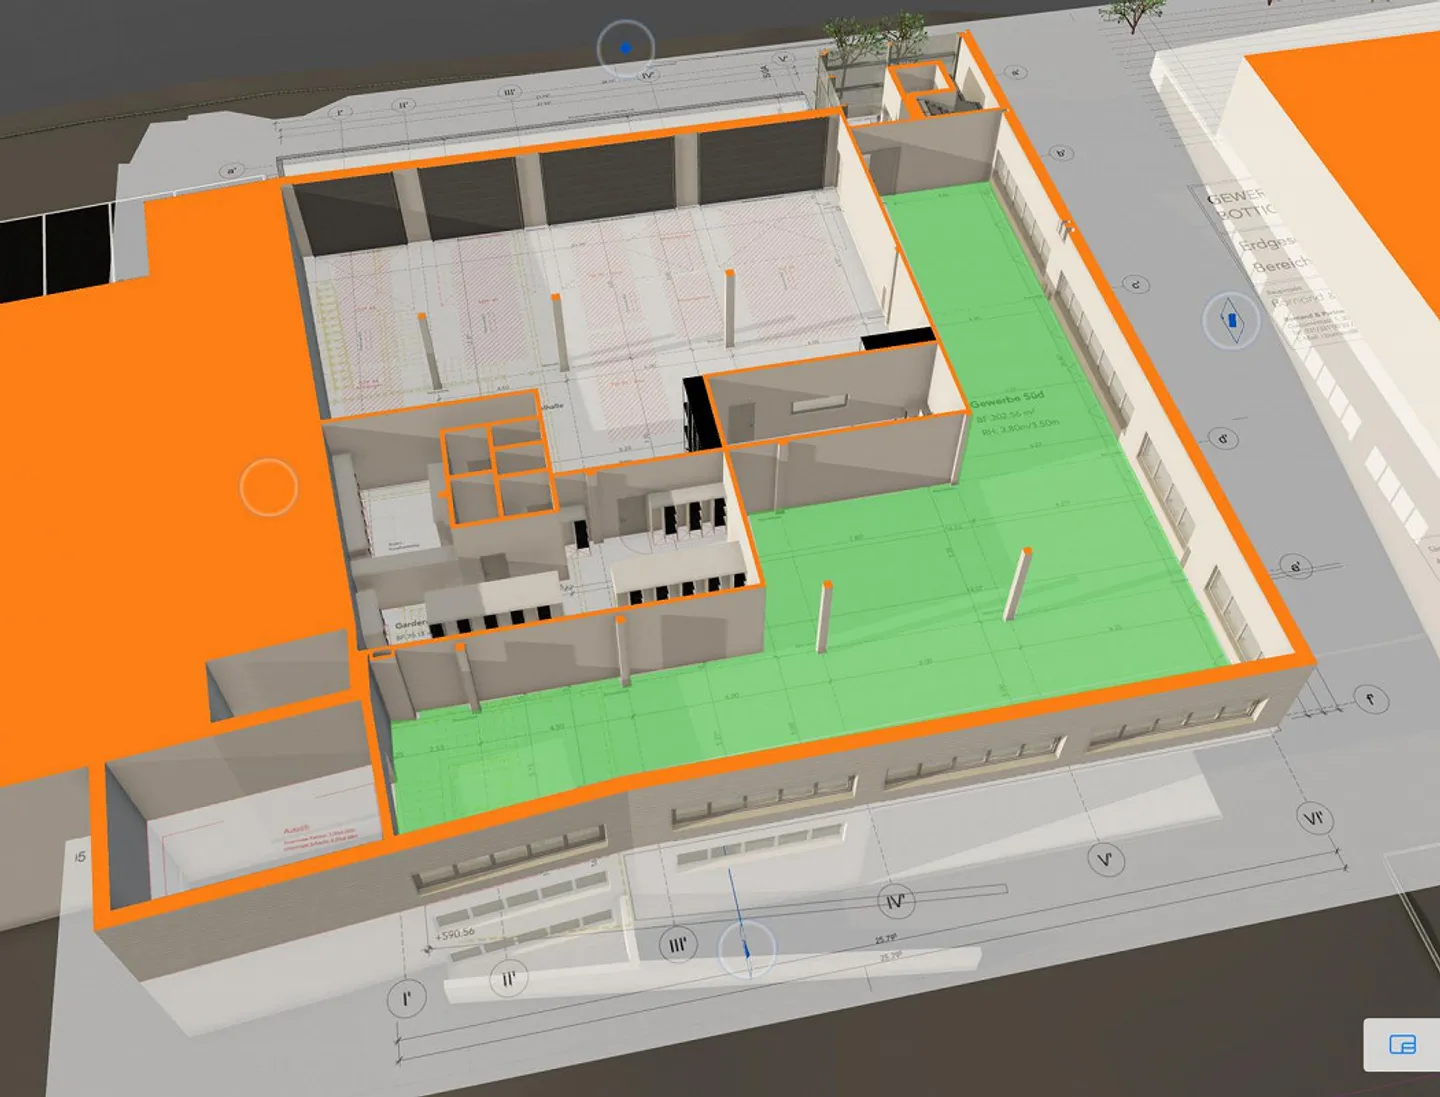This screenshot has width=1440, height=1097.
Task: Select the blue diamond section marker at right
Action: [1232, 321]
